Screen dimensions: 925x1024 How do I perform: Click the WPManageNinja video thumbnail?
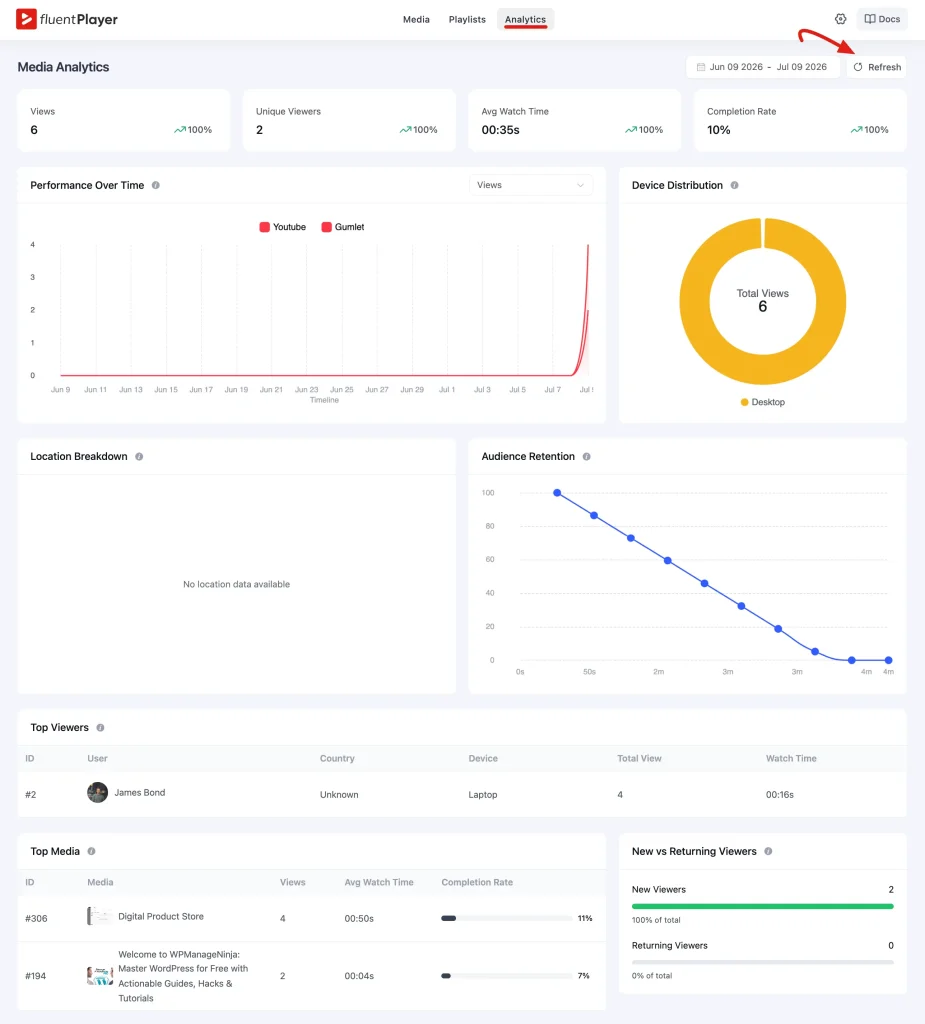pos(99,976)
